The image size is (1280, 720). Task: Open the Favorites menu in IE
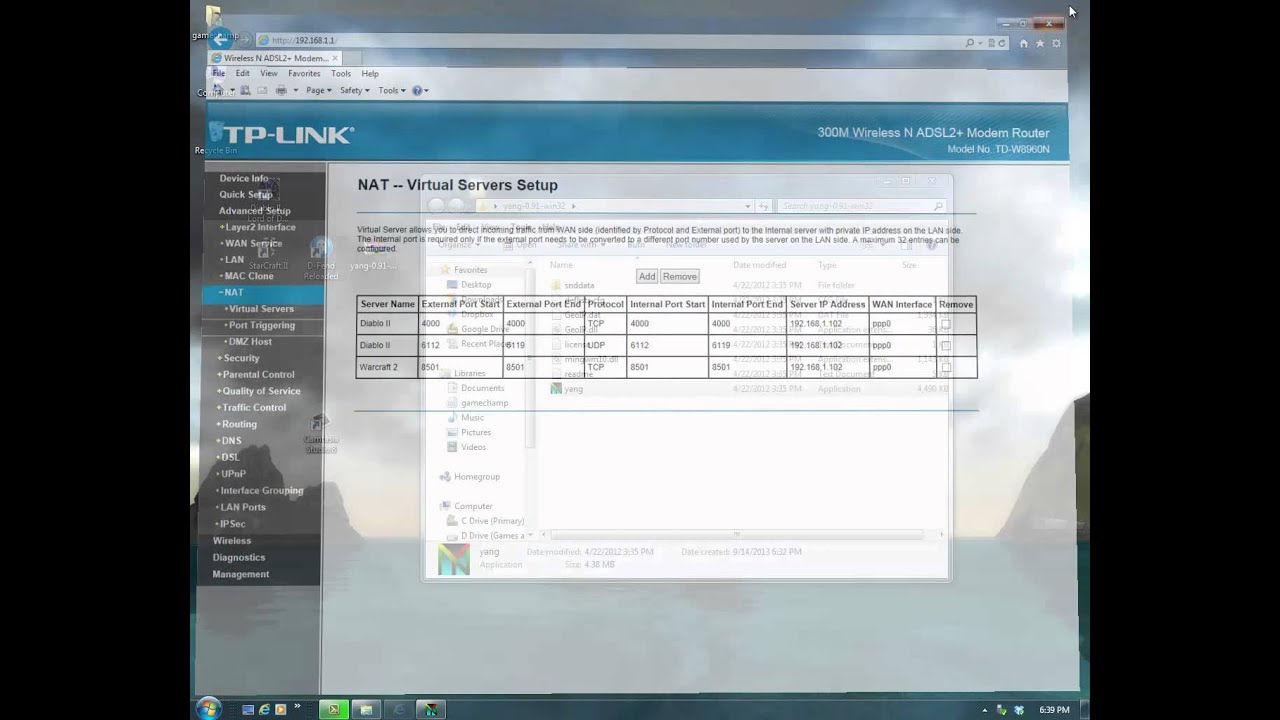click(304, 73)
